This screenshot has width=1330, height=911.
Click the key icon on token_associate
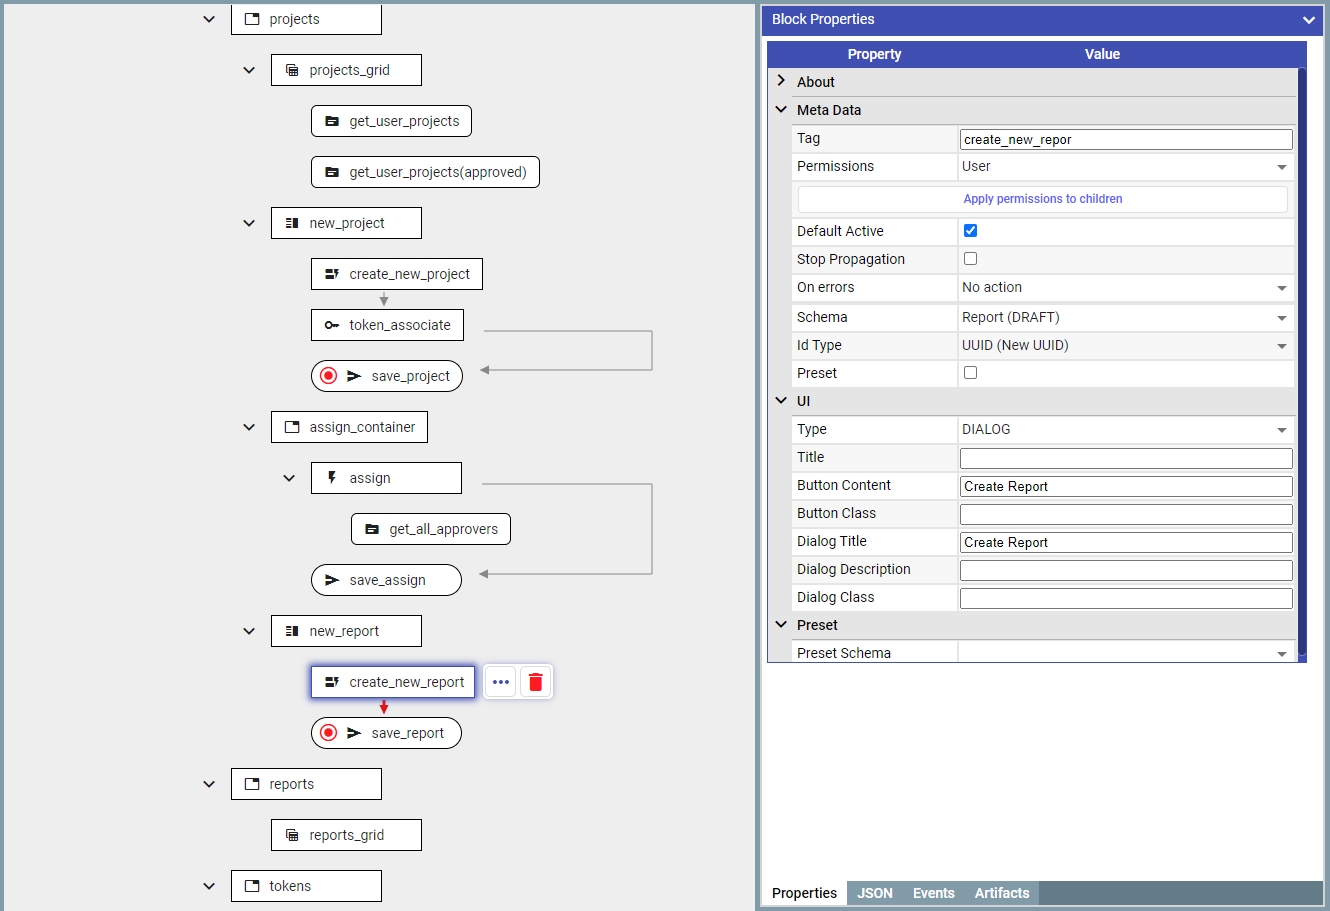[x=332, y=325]
